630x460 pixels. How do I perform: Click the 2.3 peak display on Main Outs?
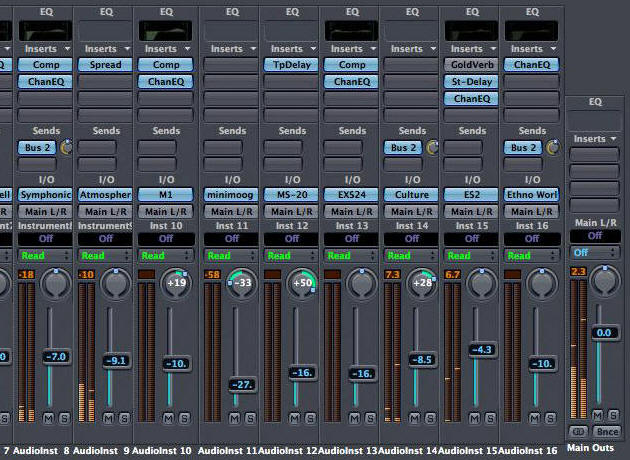[579, 272]
